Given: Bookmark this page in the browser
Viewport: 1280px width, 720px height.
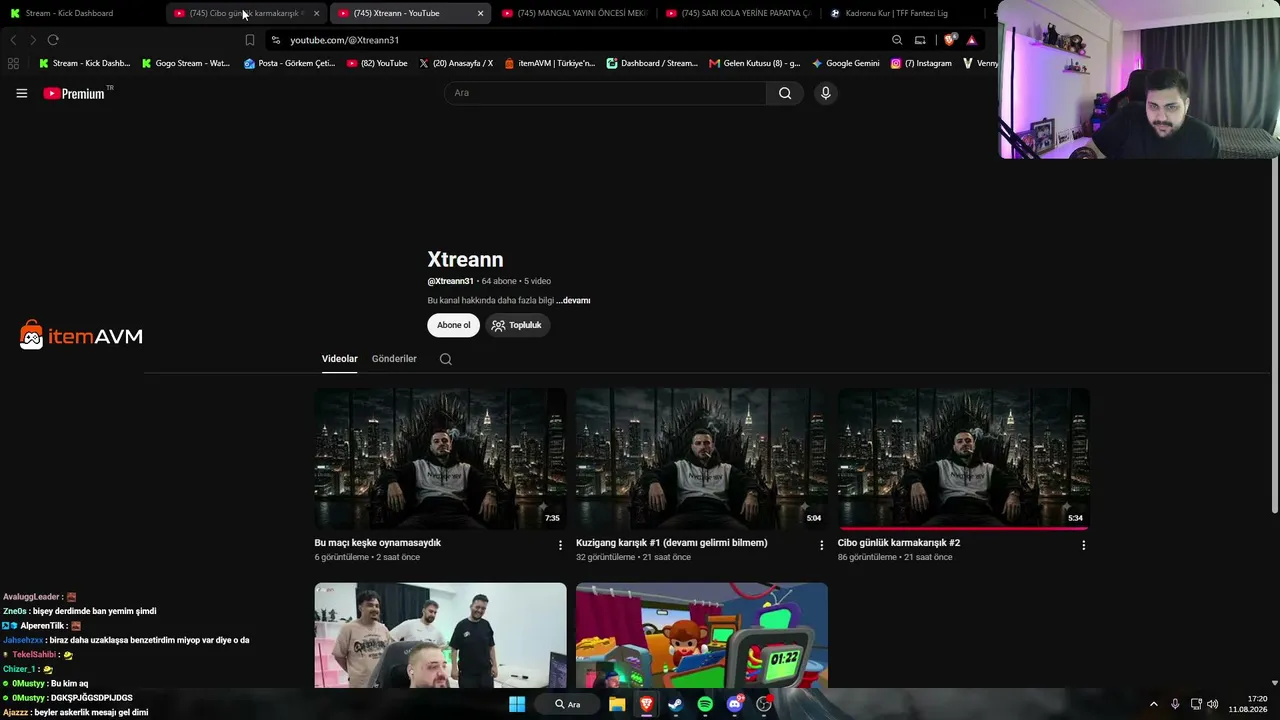Looking at the screenshot, I should (250, 40).
